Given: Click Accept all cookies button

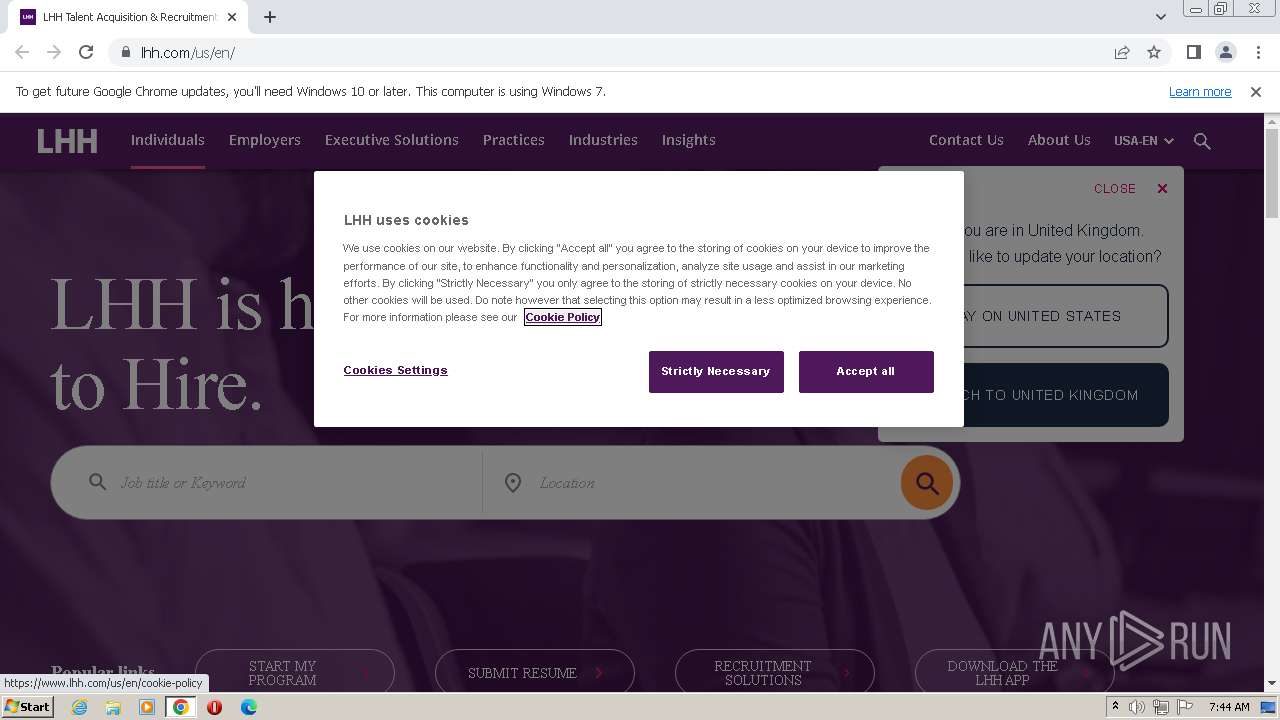Looking at the screenshot, I should point(866,372).
